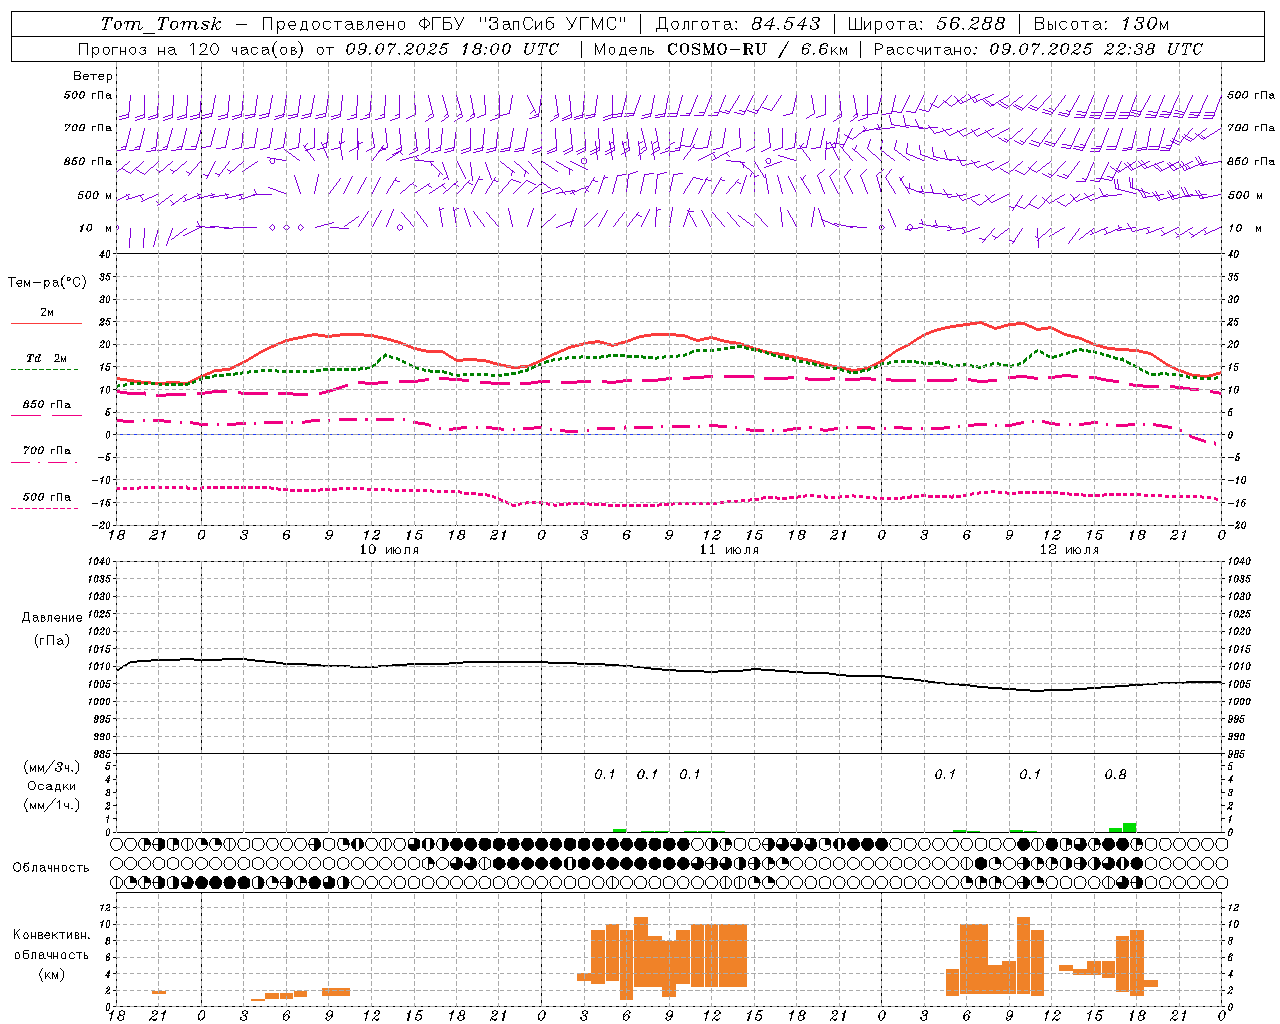
Task: Click '500 гПа' in the temperature legend
Action: click(47, 497)
